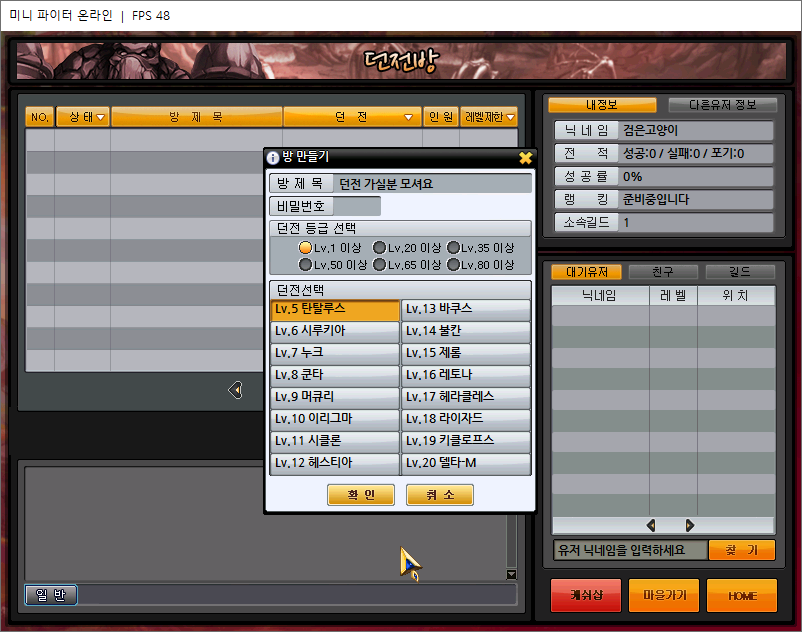This screenshot has width=802, height=632.
Task: Open the 길드 tab
Action: pyautogui.click(x=740, y=272)
